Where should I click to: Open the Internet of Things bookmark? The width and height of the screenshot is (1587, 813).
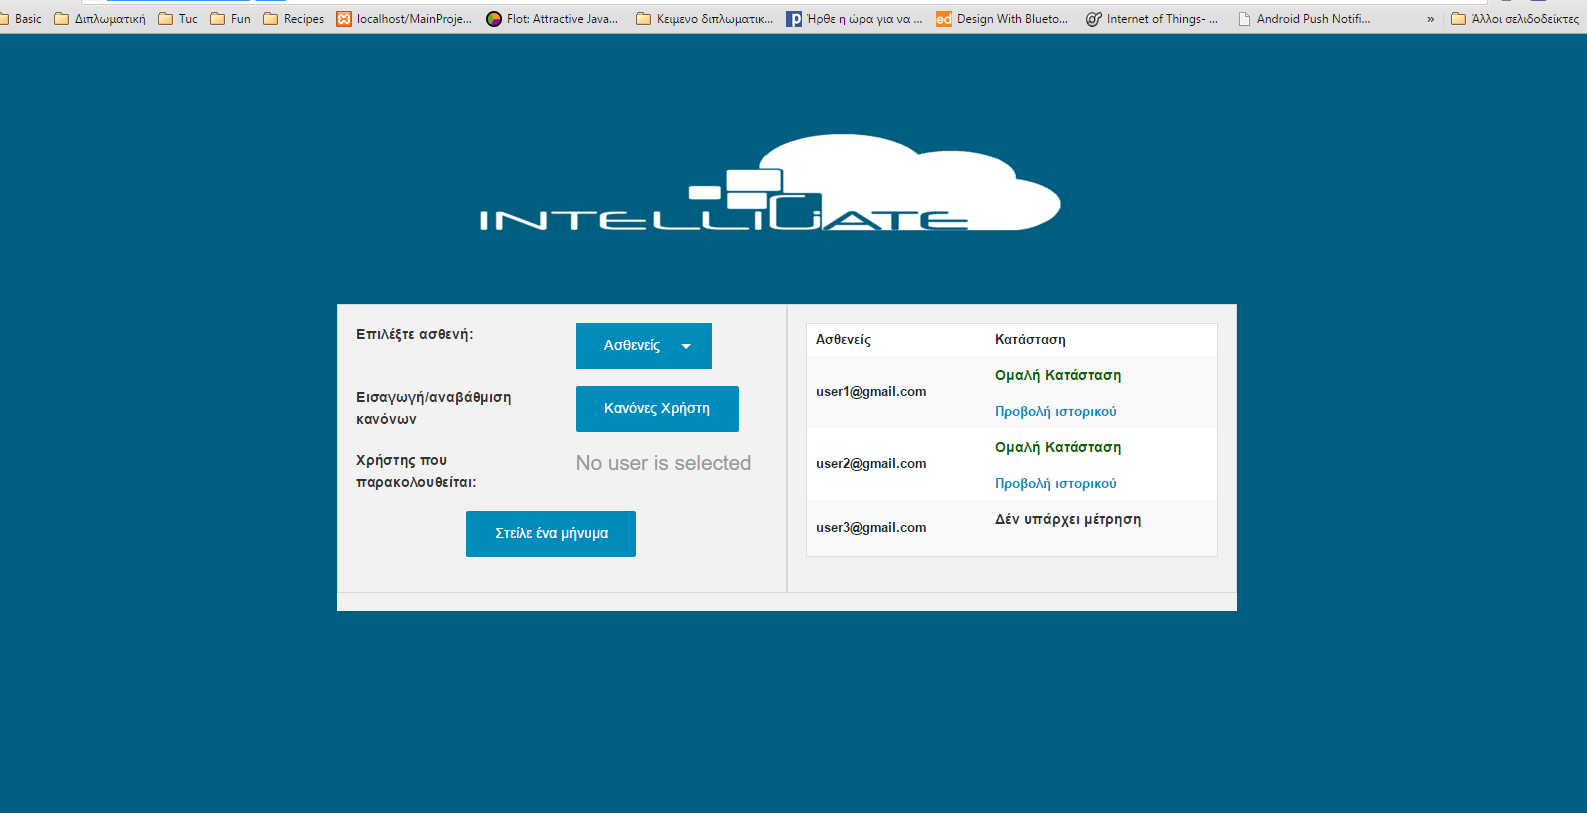[x=1152, y=19]
